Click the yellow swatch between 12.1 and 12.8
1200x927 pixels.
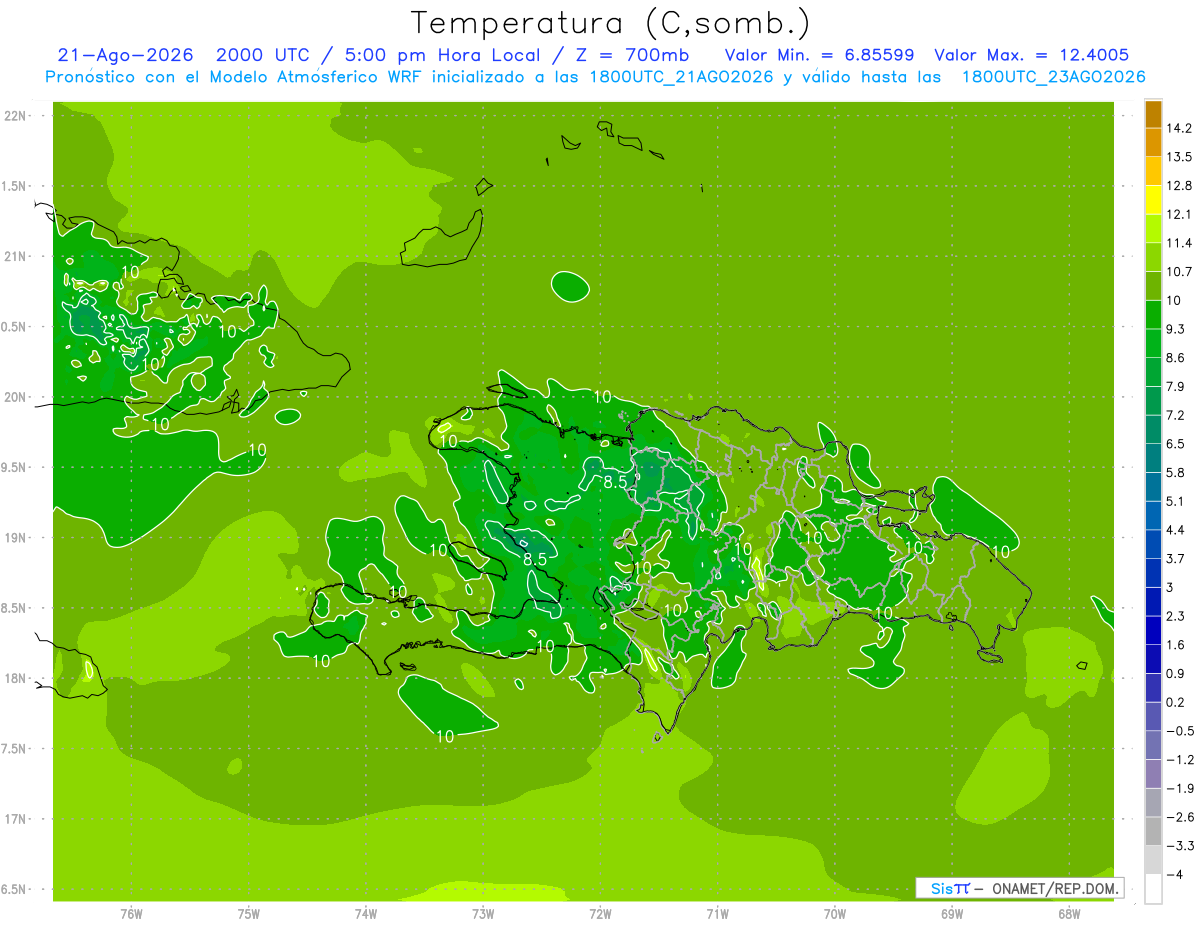(1153, 200)
